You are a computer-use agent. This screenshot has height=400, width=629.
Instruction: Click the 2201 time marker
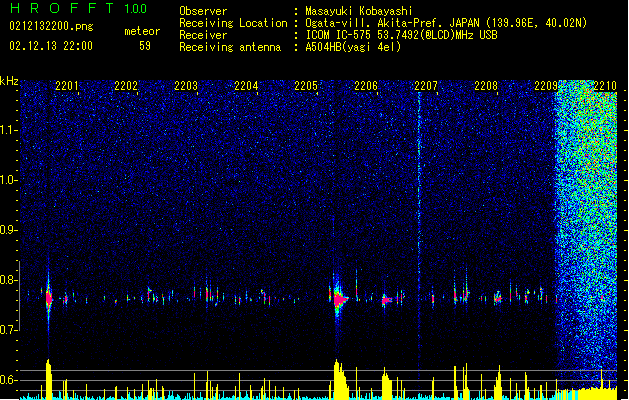pyautogui.click(x=67, y=86)
